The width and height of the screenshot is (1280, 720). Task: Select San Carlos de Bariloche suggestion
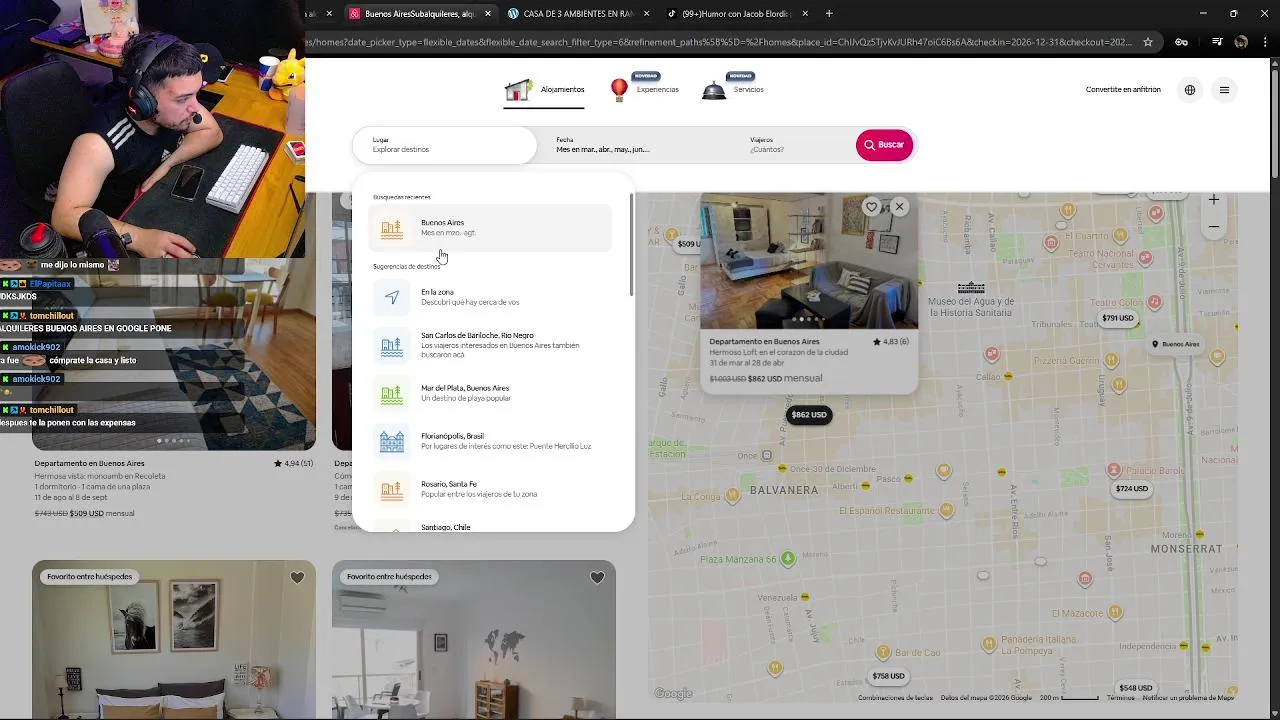(x=490, y=345)
